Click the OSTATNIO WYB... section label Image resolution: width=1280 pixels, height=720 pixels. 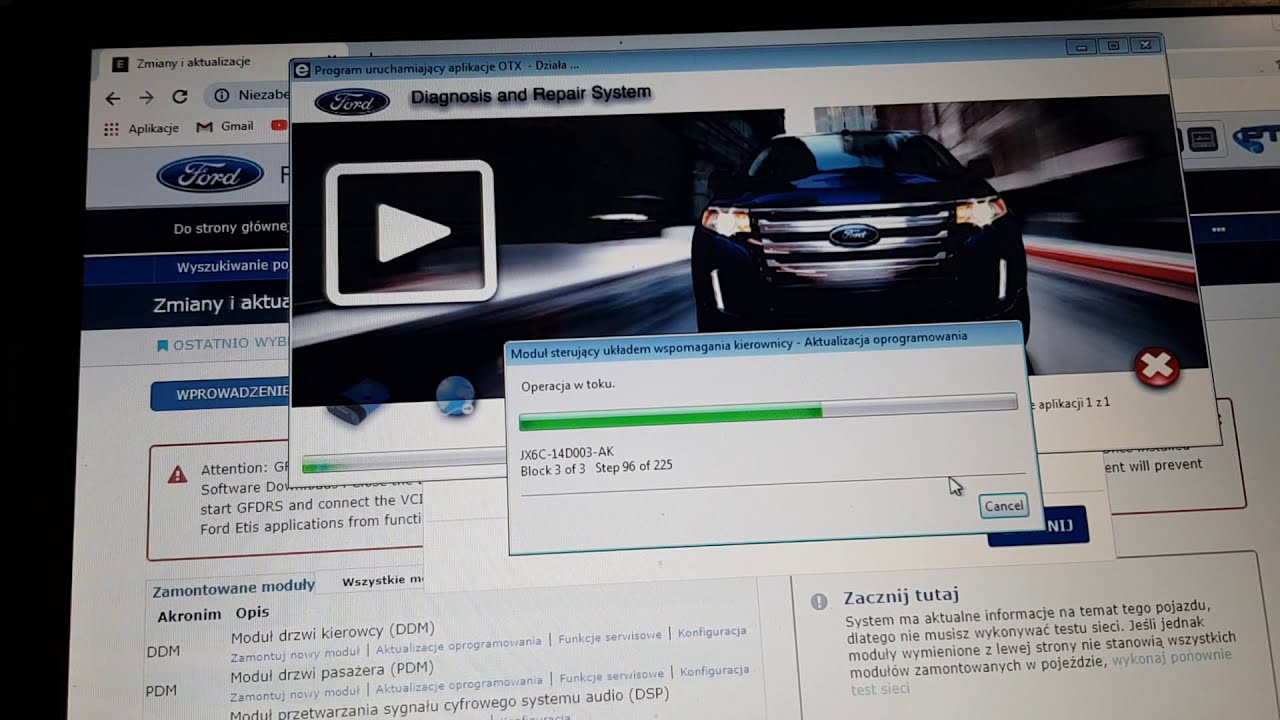231,344
